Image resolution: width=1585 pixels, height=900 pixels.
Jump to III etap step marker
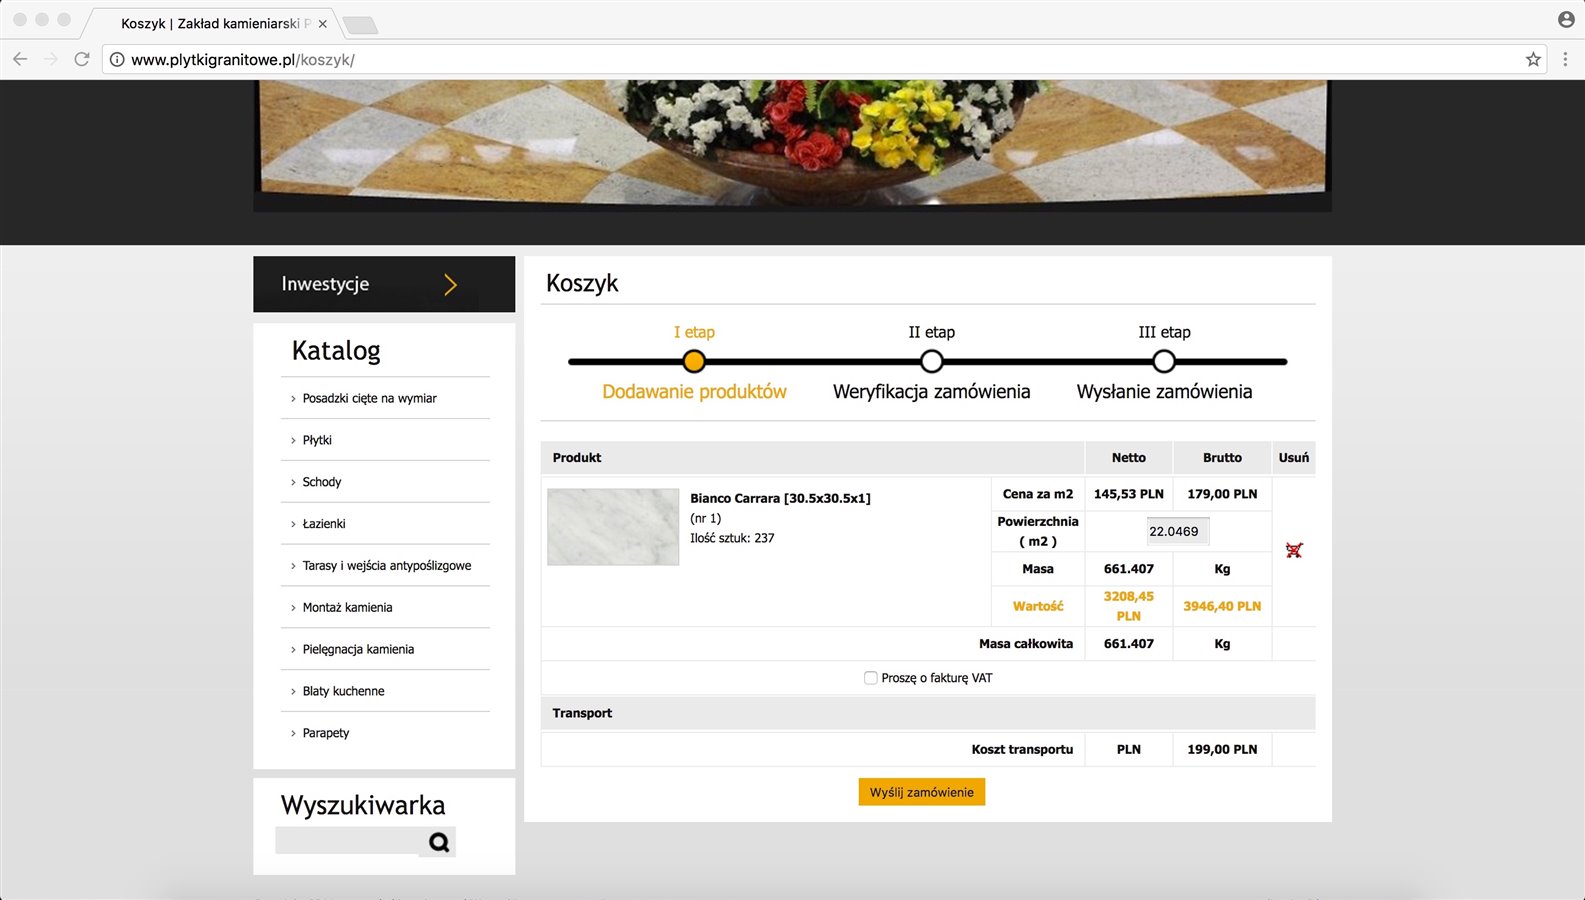point(1163,361)
